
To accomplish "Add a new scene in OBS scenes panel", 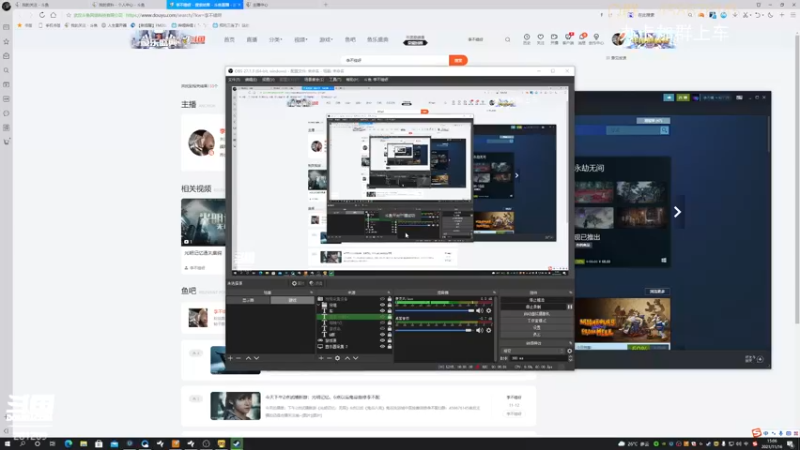I will click(230, 358).
